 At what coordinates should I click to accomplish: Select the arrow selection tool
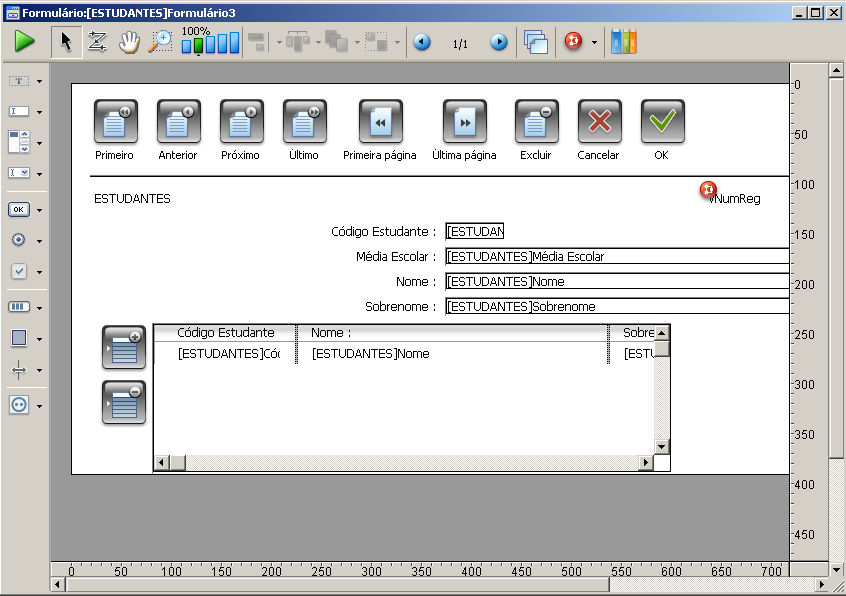pyautogui.click(x=67, y=42)
